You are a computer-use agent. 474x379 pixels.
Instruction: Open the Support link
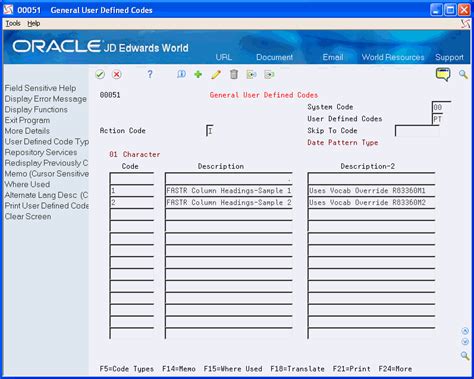pos(449,57)
